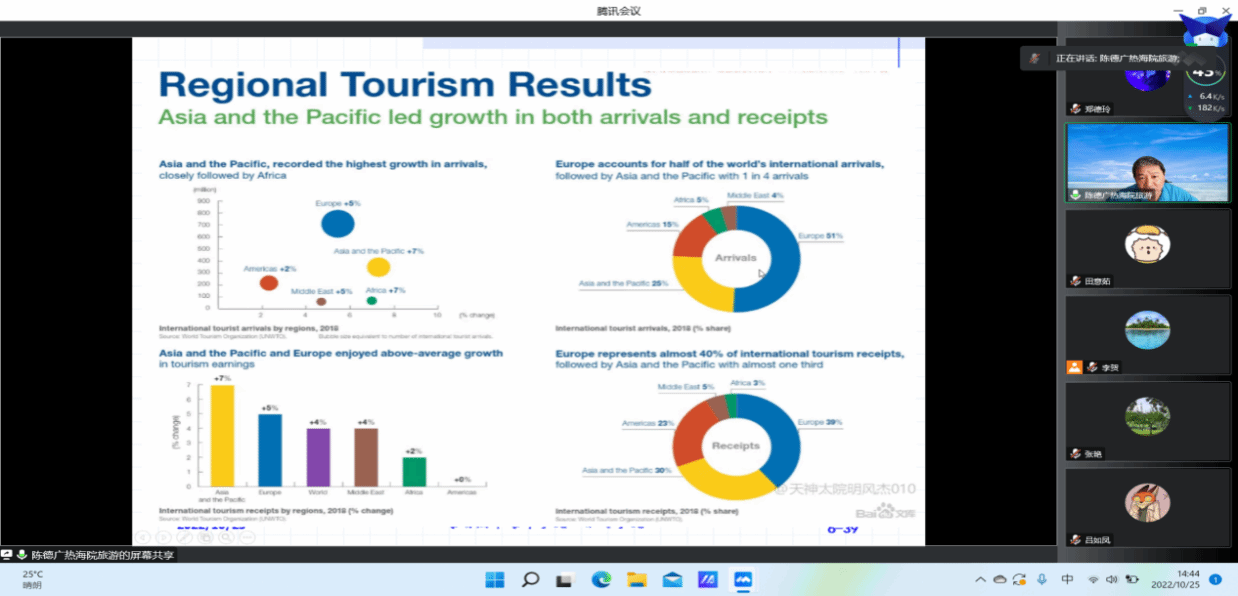
Task: Open Microsoft Edge from the taskbar
Action: pos(601,579)
